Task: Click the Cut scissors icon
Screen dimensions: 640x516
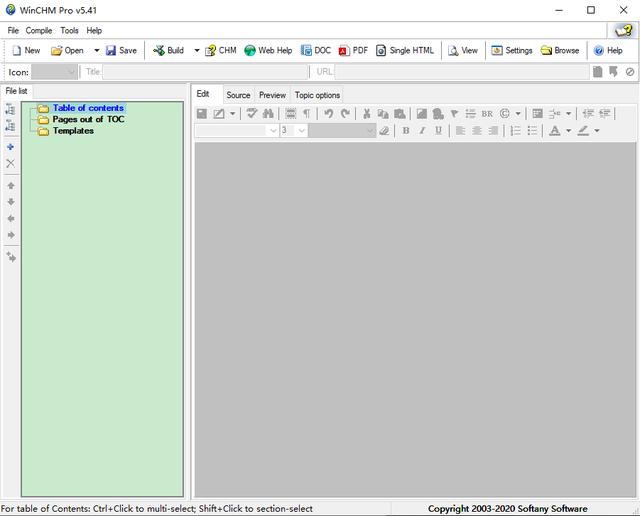Action: pos(367,113)
